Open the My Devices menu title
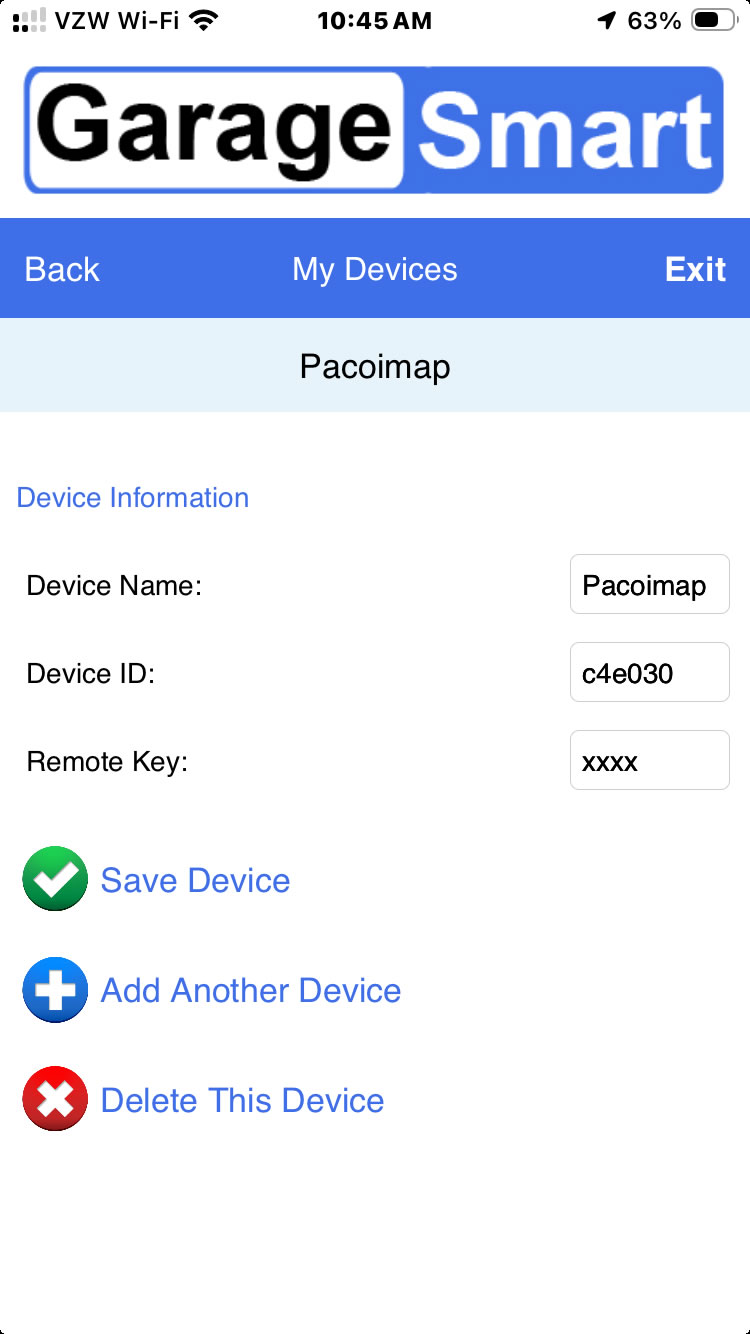This screenshot has height=1334, width=750. click(x=375, y=269)
